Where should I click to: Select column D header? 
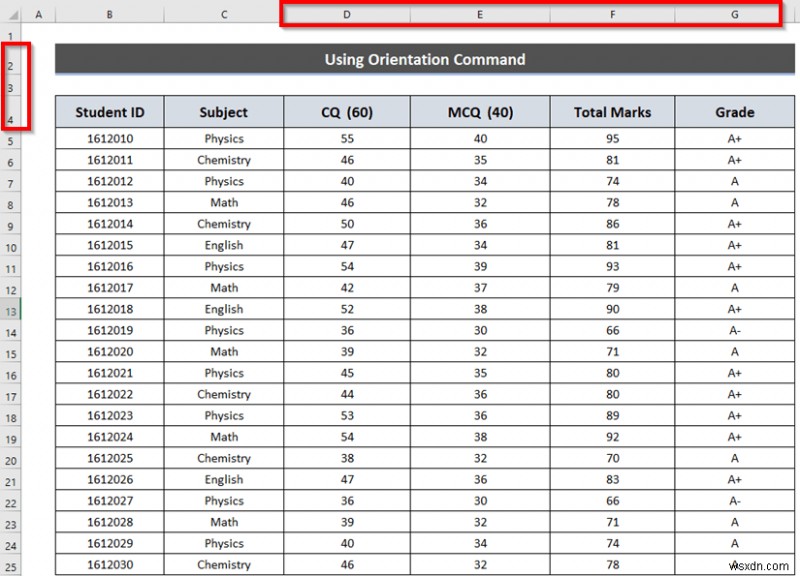pos(346,15)
